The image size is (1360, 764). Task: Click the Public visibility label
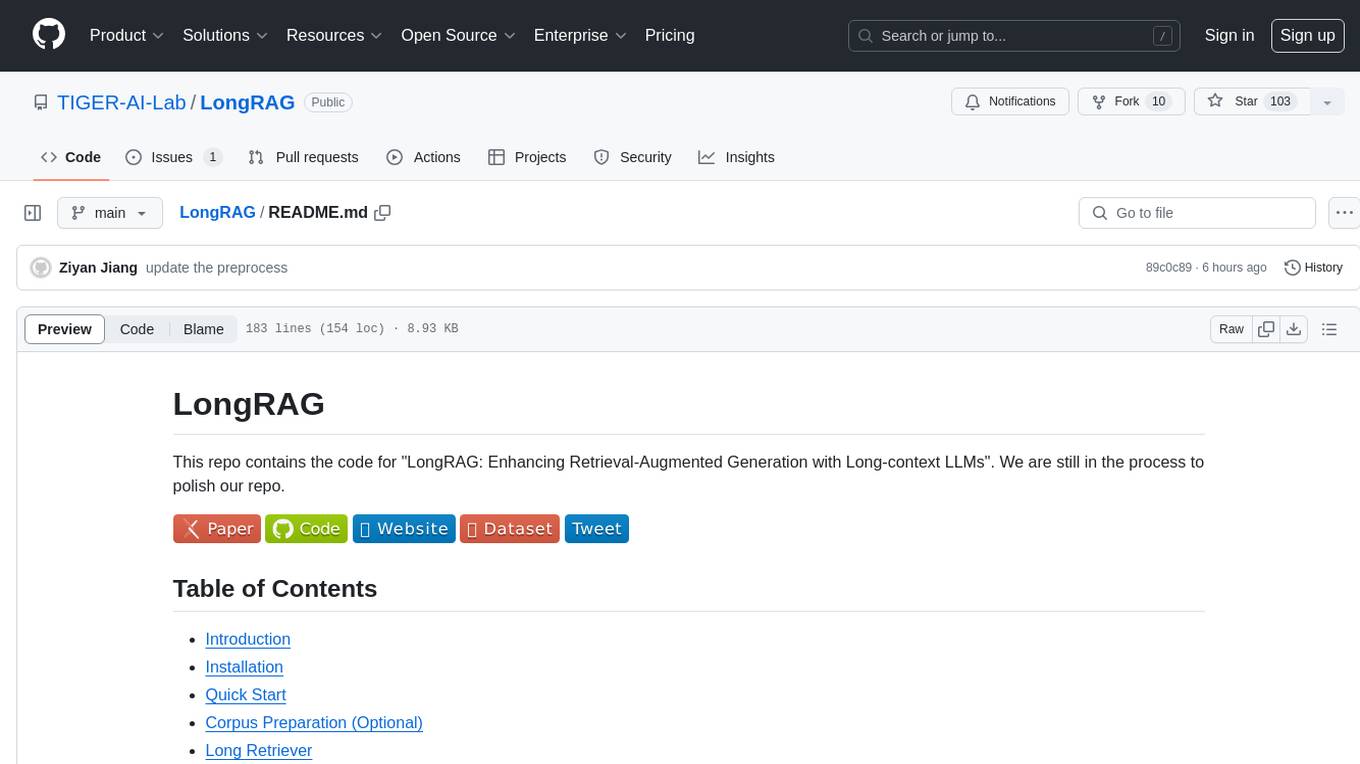(328, 102)
